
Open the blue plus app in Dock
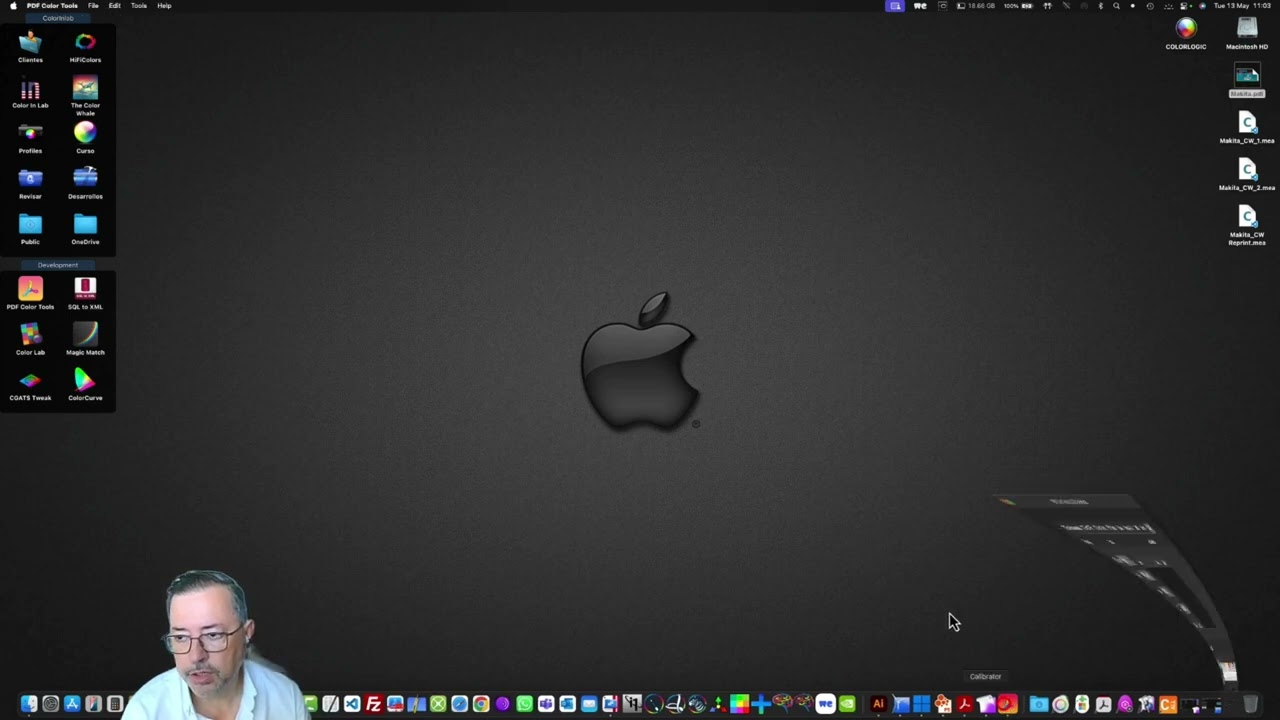761,704
